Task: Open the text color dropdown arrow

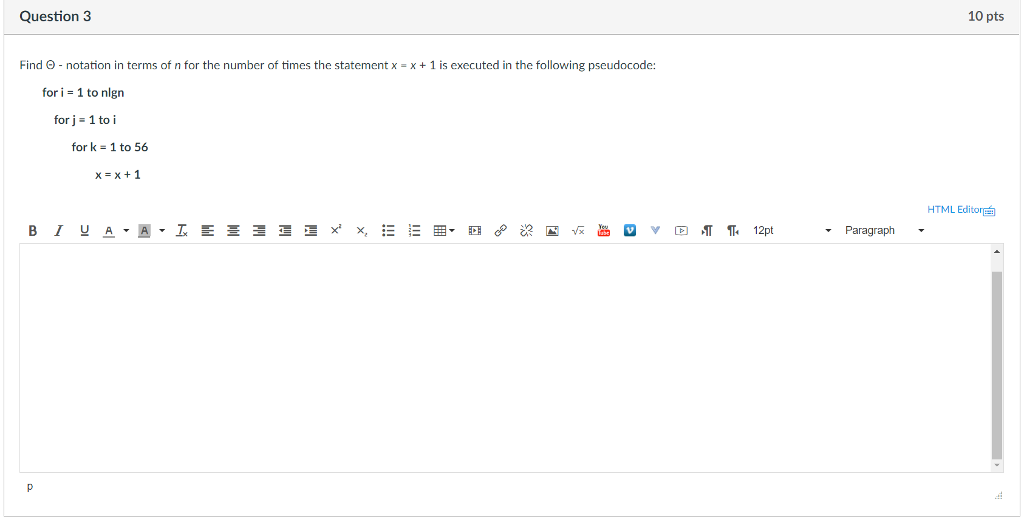Action: 126,231
